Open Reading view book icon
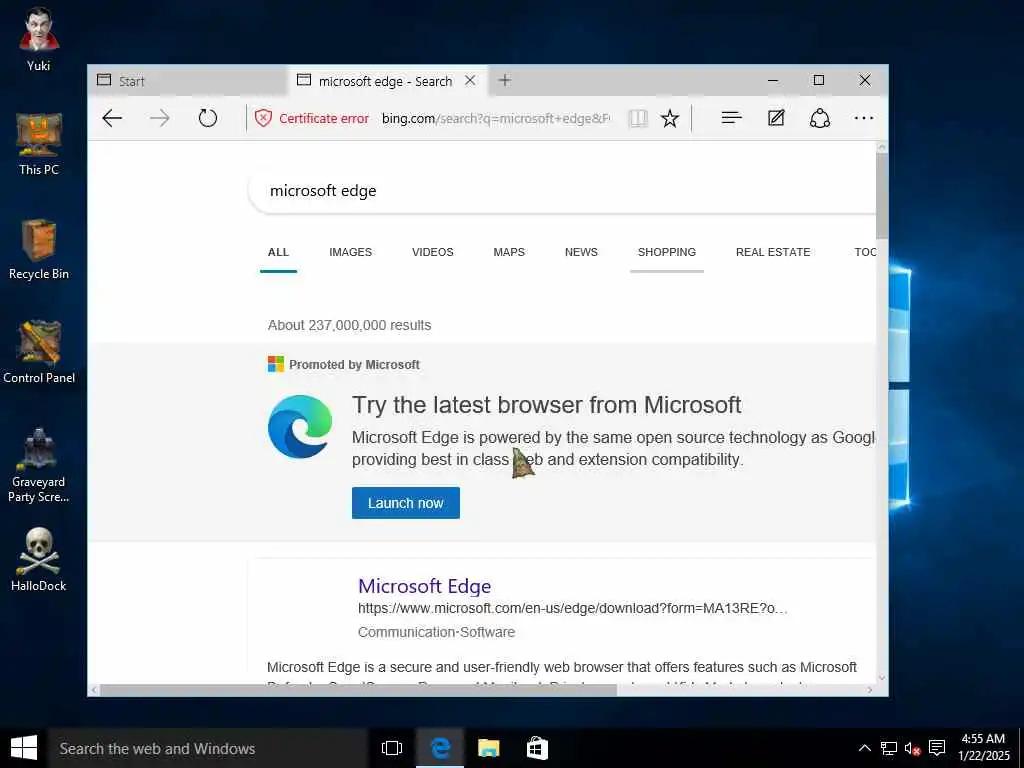The width and height of the screenshot is (1024, 768). pyautogui.click(x=637, y=118)
